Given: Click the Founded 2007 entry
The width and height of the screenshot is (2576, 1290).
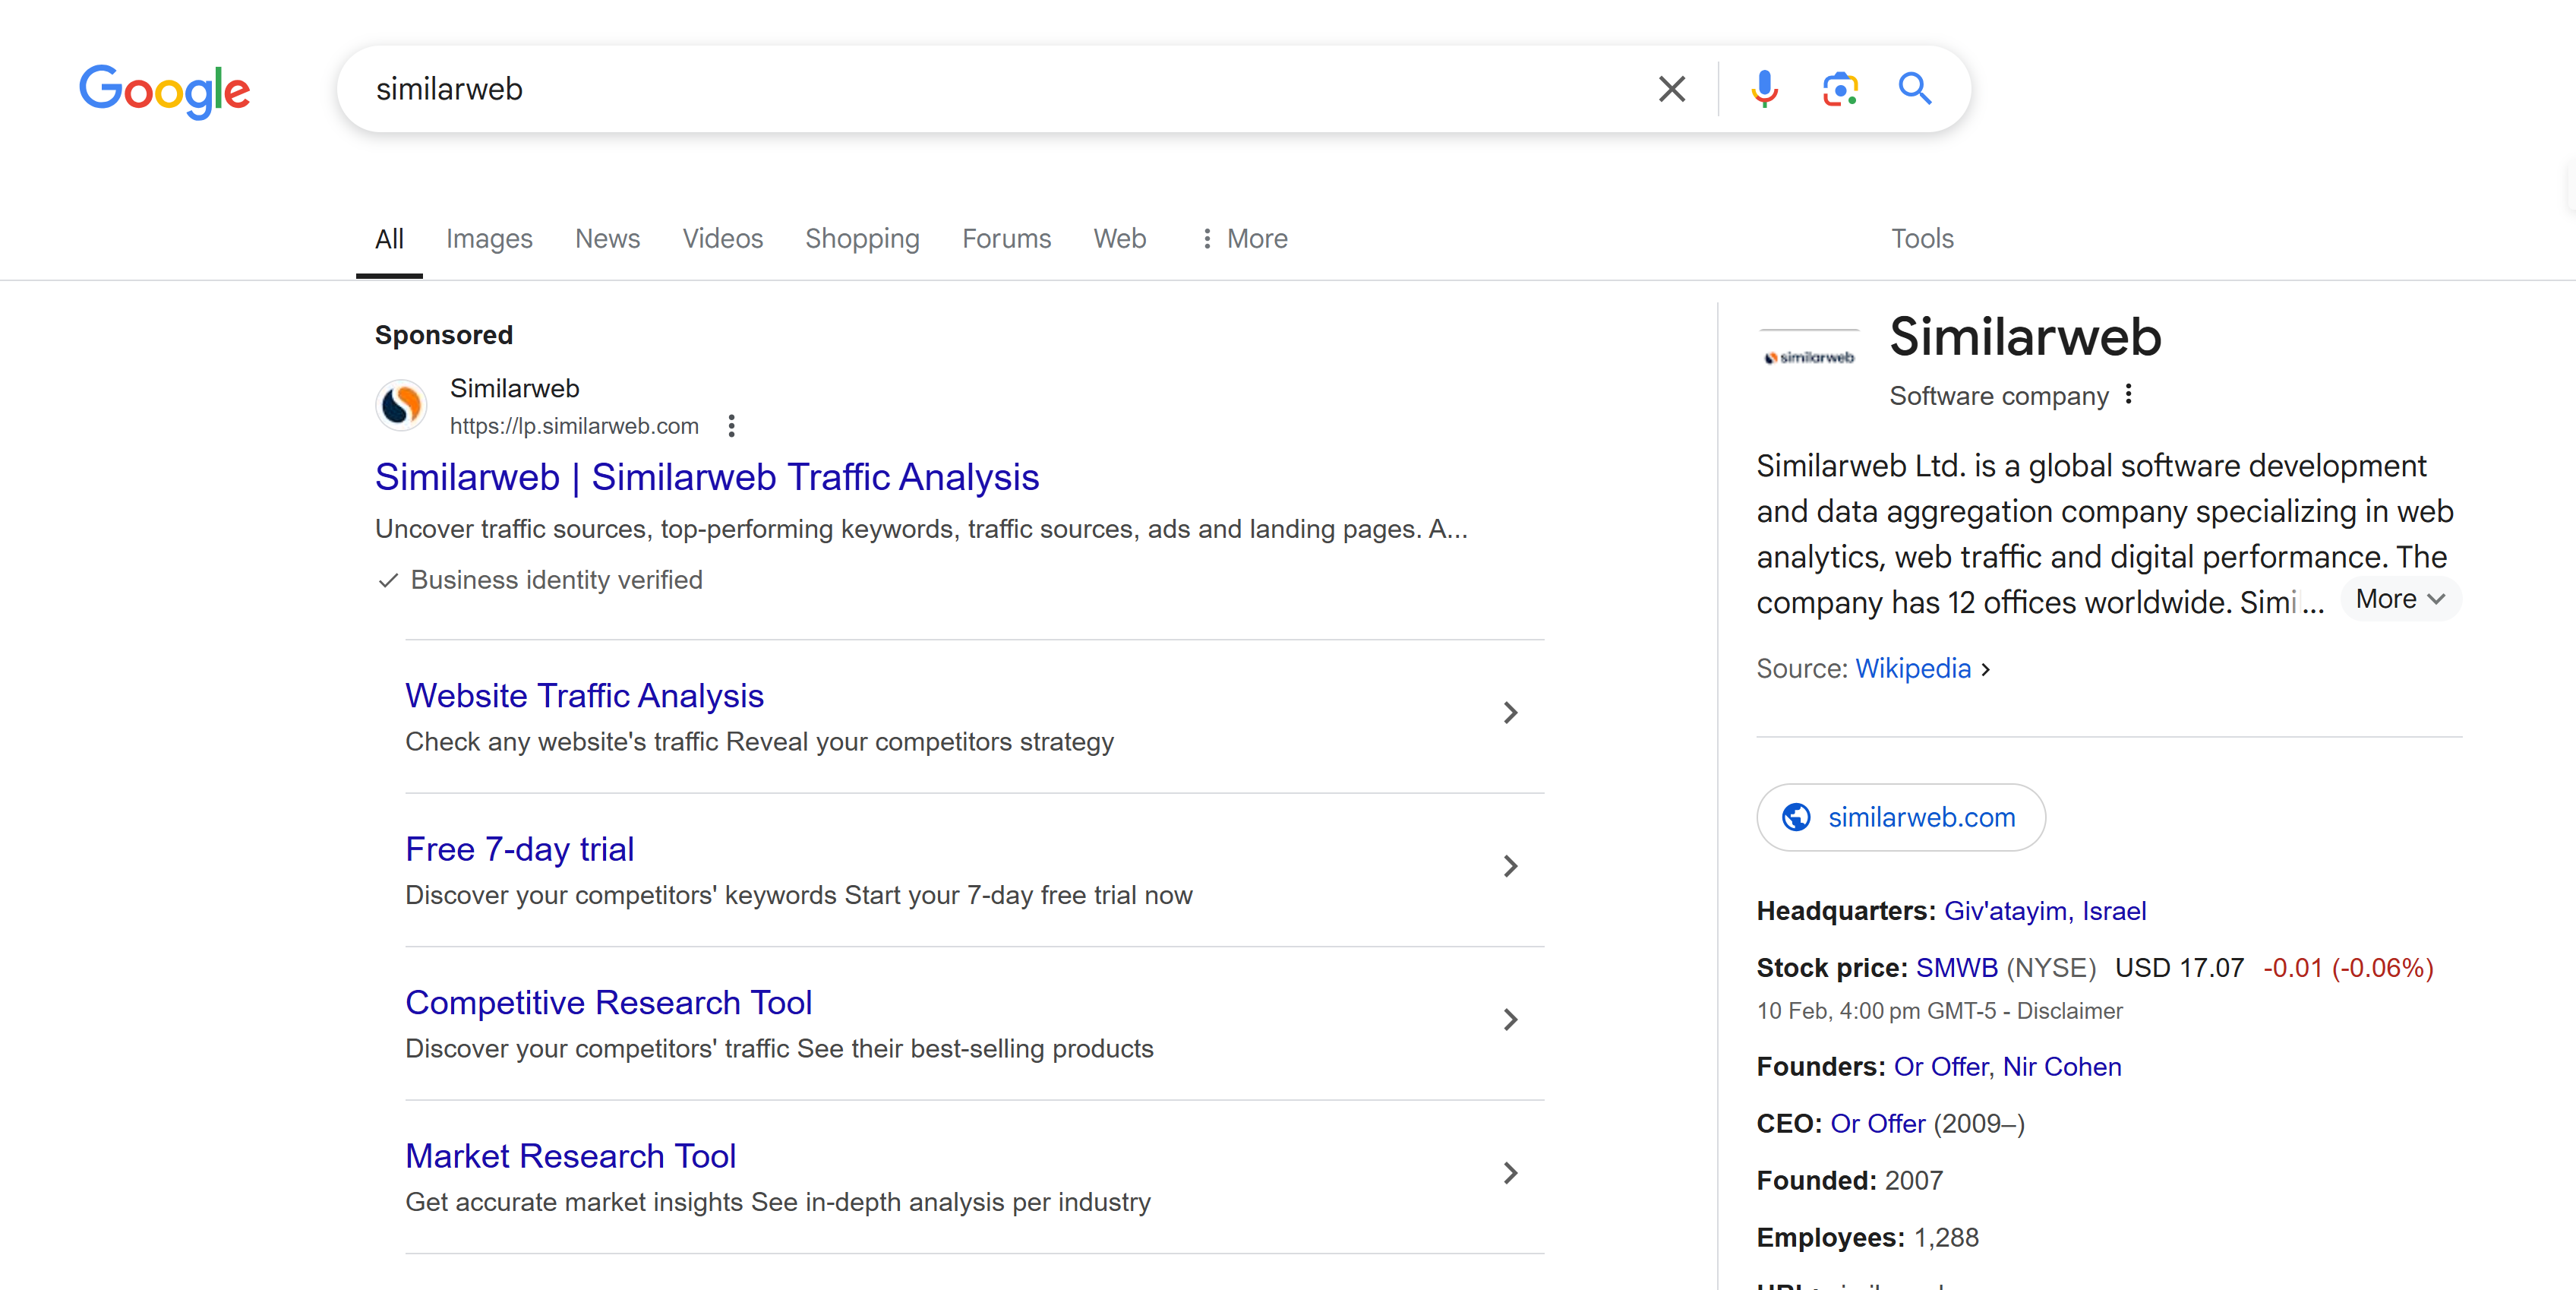Looking at the screenshot, I should click(x=1849, y=1181).
